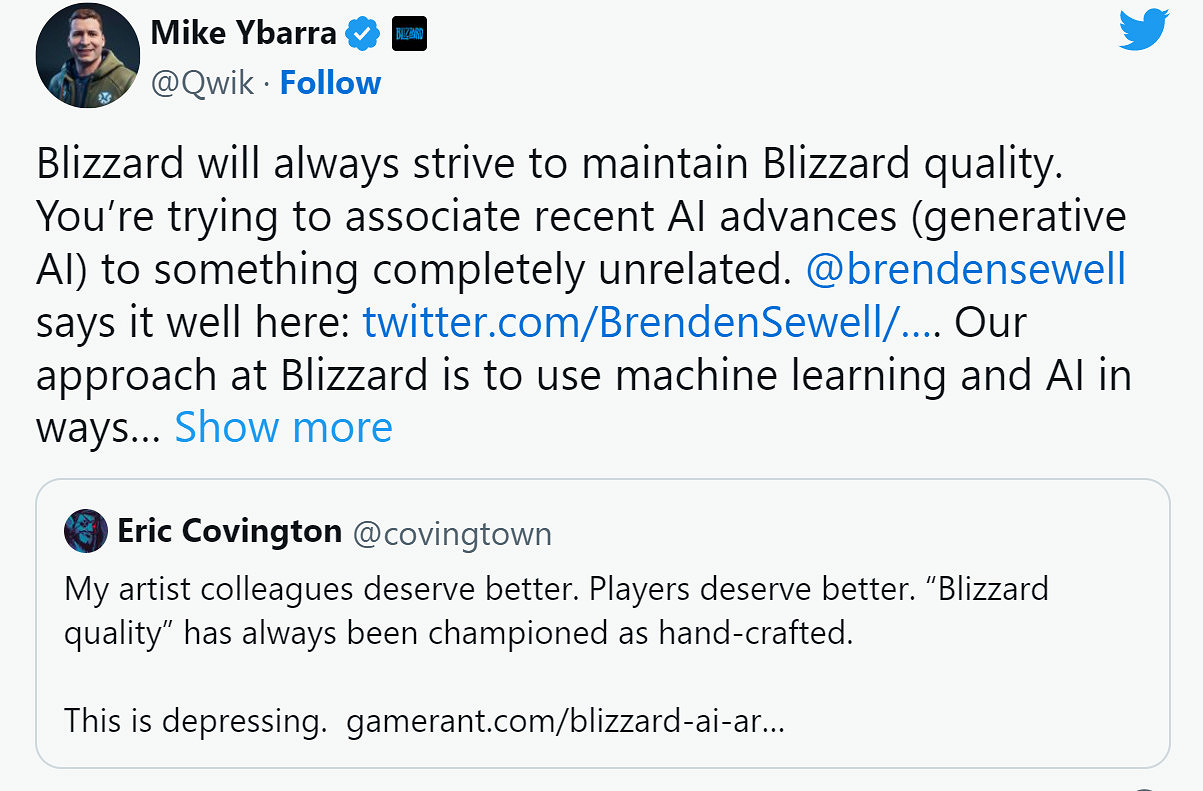The height and width of the screenshot is (791, 1203).
Task: Visit the twitter.com/BrendenSewell link
Action: tap(650, 323)
